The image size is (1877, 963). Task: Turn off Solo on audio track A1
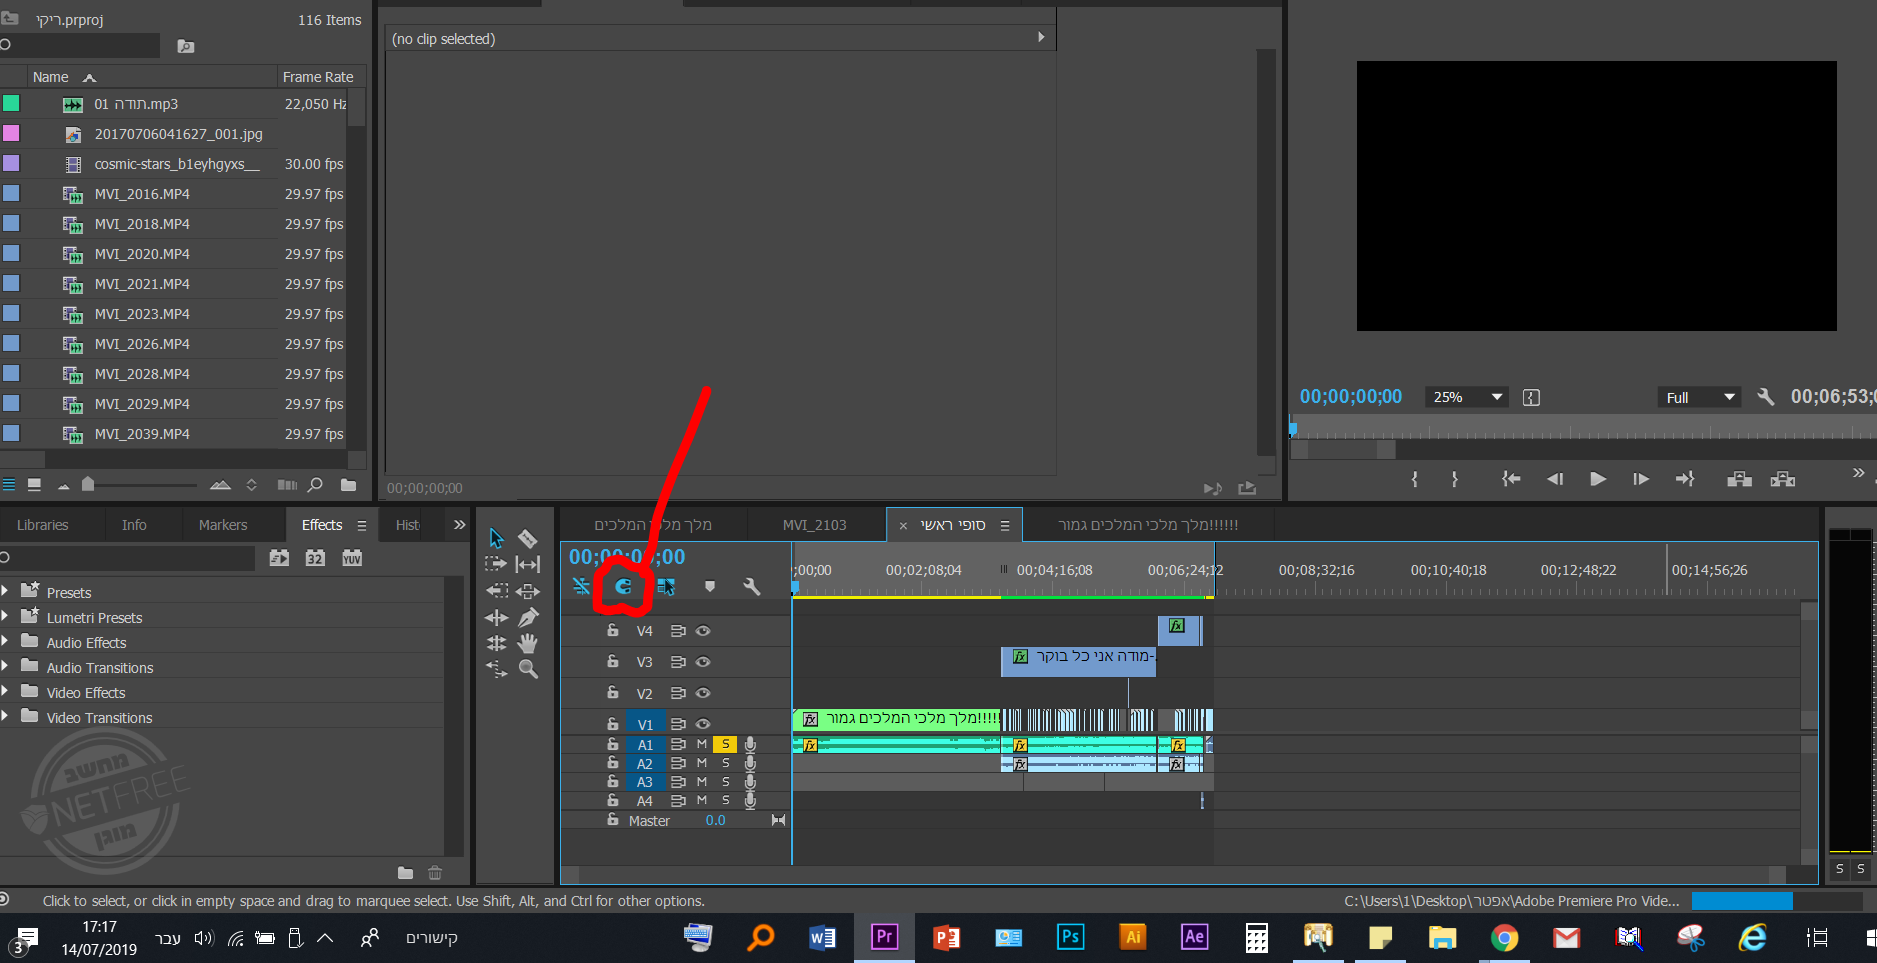pos(725,744)
